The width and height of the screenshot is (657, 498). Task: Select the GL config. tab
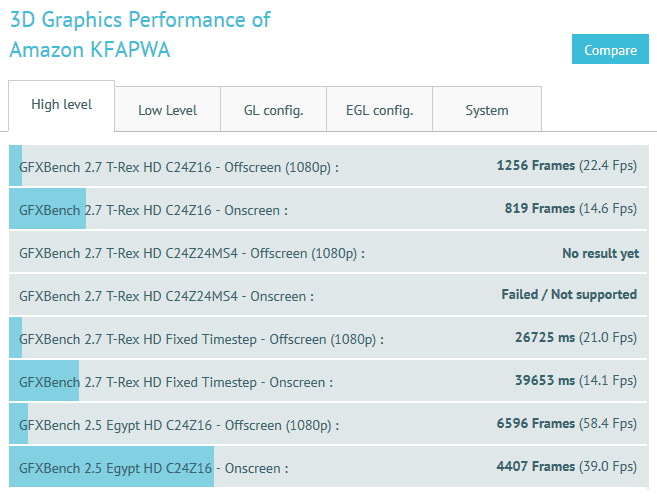pyautogui.click(x=273, y=110)
